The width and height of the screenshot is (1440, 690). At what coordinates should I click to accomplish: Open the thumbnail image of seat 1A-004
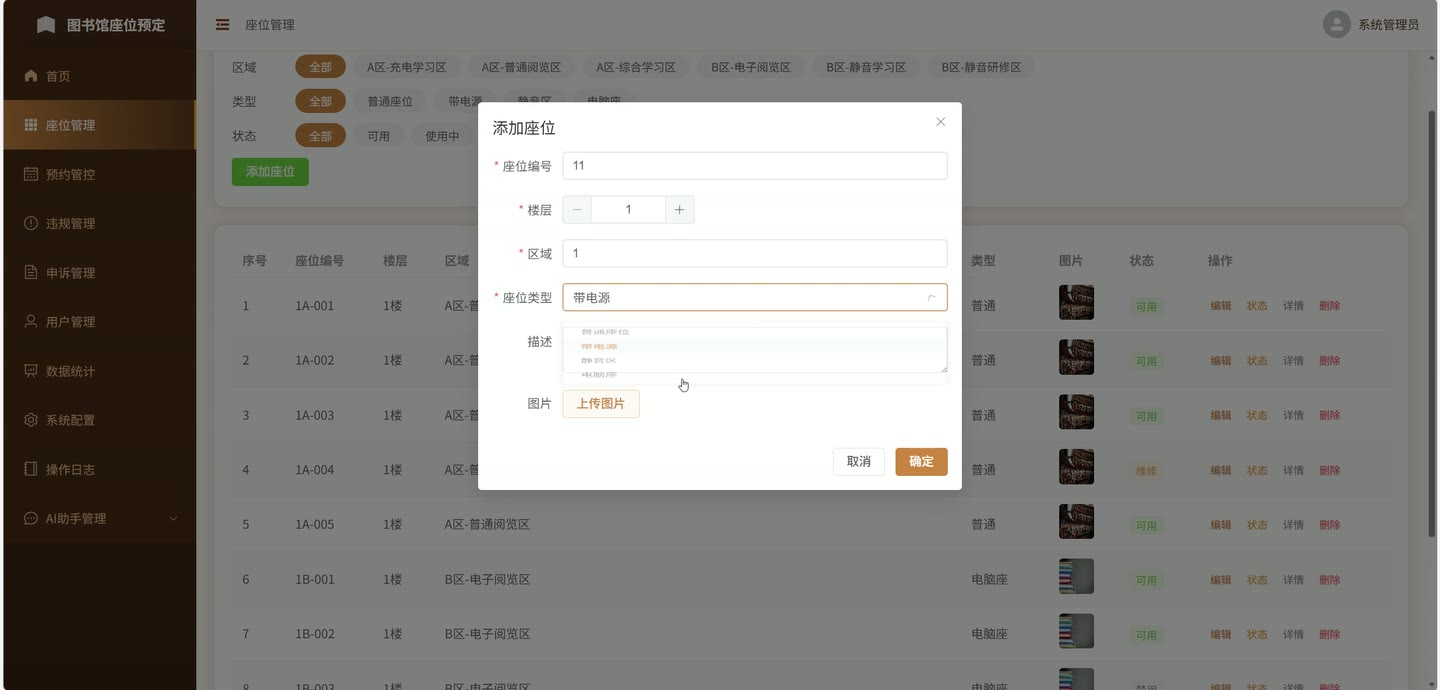point(1076,467)
